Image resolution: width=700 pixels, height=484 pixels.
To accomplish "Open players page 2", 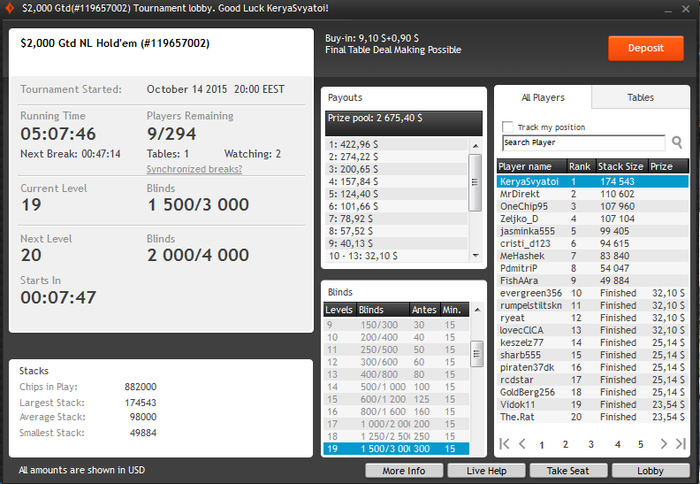I will [565, 444].
